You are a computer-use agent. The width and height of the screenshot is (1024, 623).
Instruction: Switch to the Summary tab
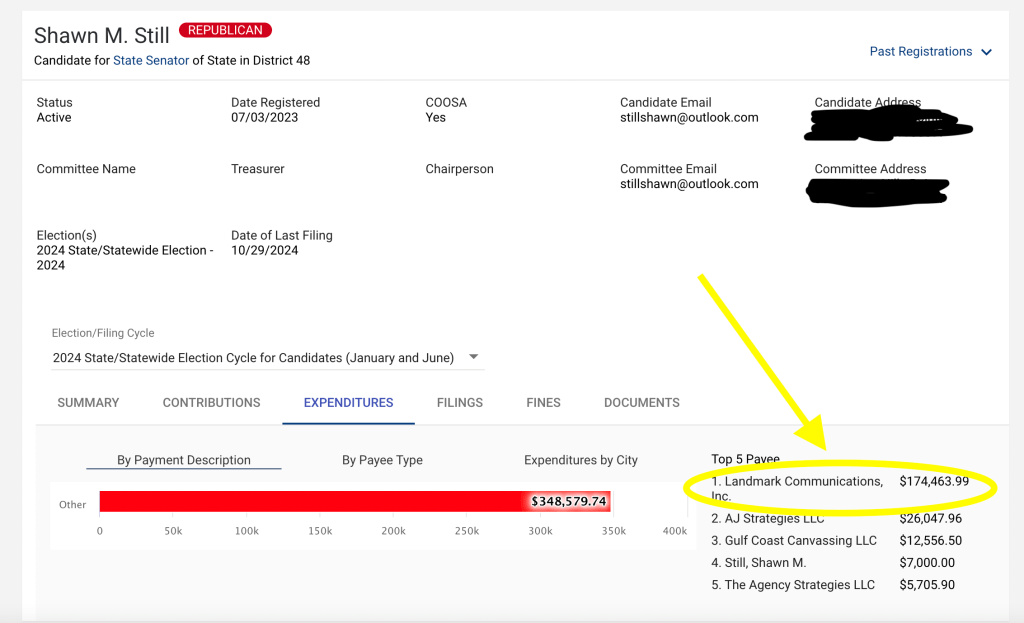click(x=88, y=403)
